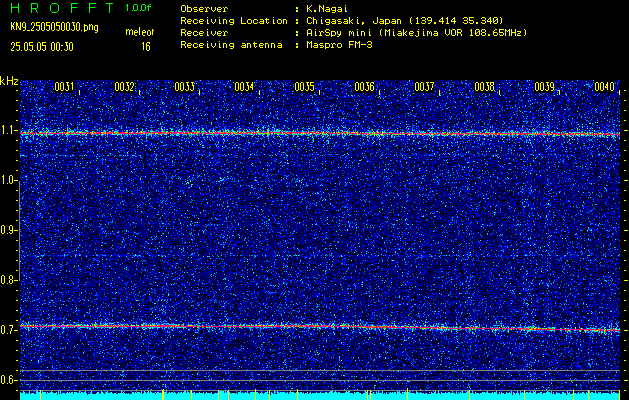Select the Chigasaki, Japan coordinates text
Screen dimensions: 629x400
point(405,21)
